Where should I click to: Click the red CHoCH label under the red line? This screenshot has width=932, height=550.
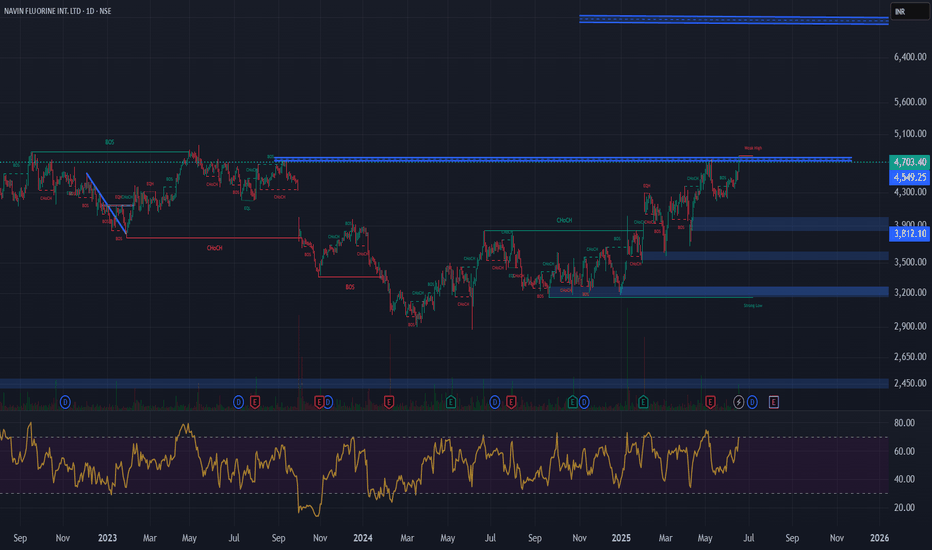pyautogui.click(x=214, y=248)
